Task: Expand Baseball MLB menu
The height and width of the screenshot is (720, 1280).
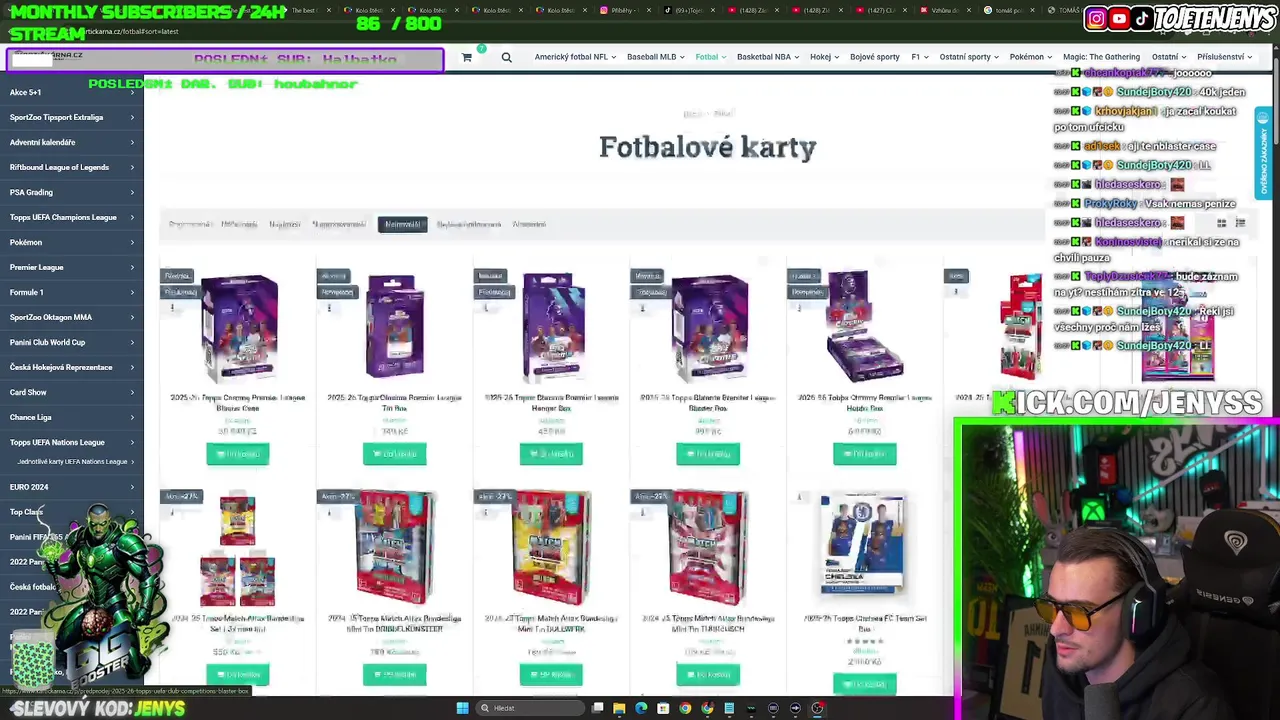Action: coord(655,57)
